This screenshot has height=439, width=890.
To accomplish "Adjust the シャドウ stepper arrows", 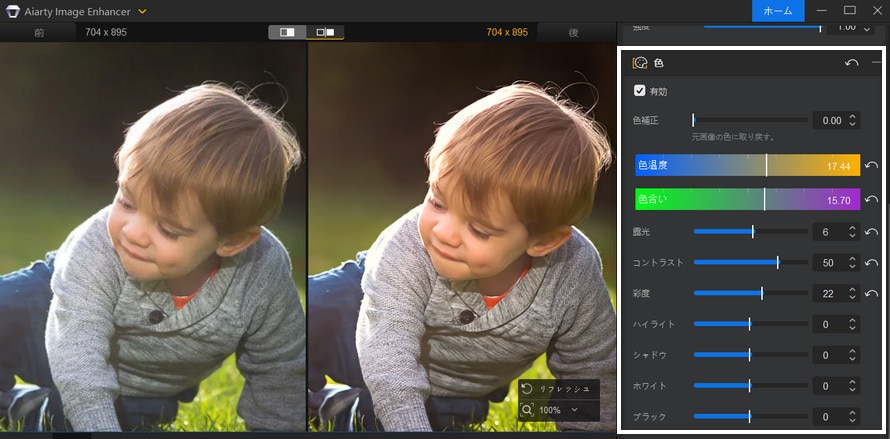I will (853, 355).
